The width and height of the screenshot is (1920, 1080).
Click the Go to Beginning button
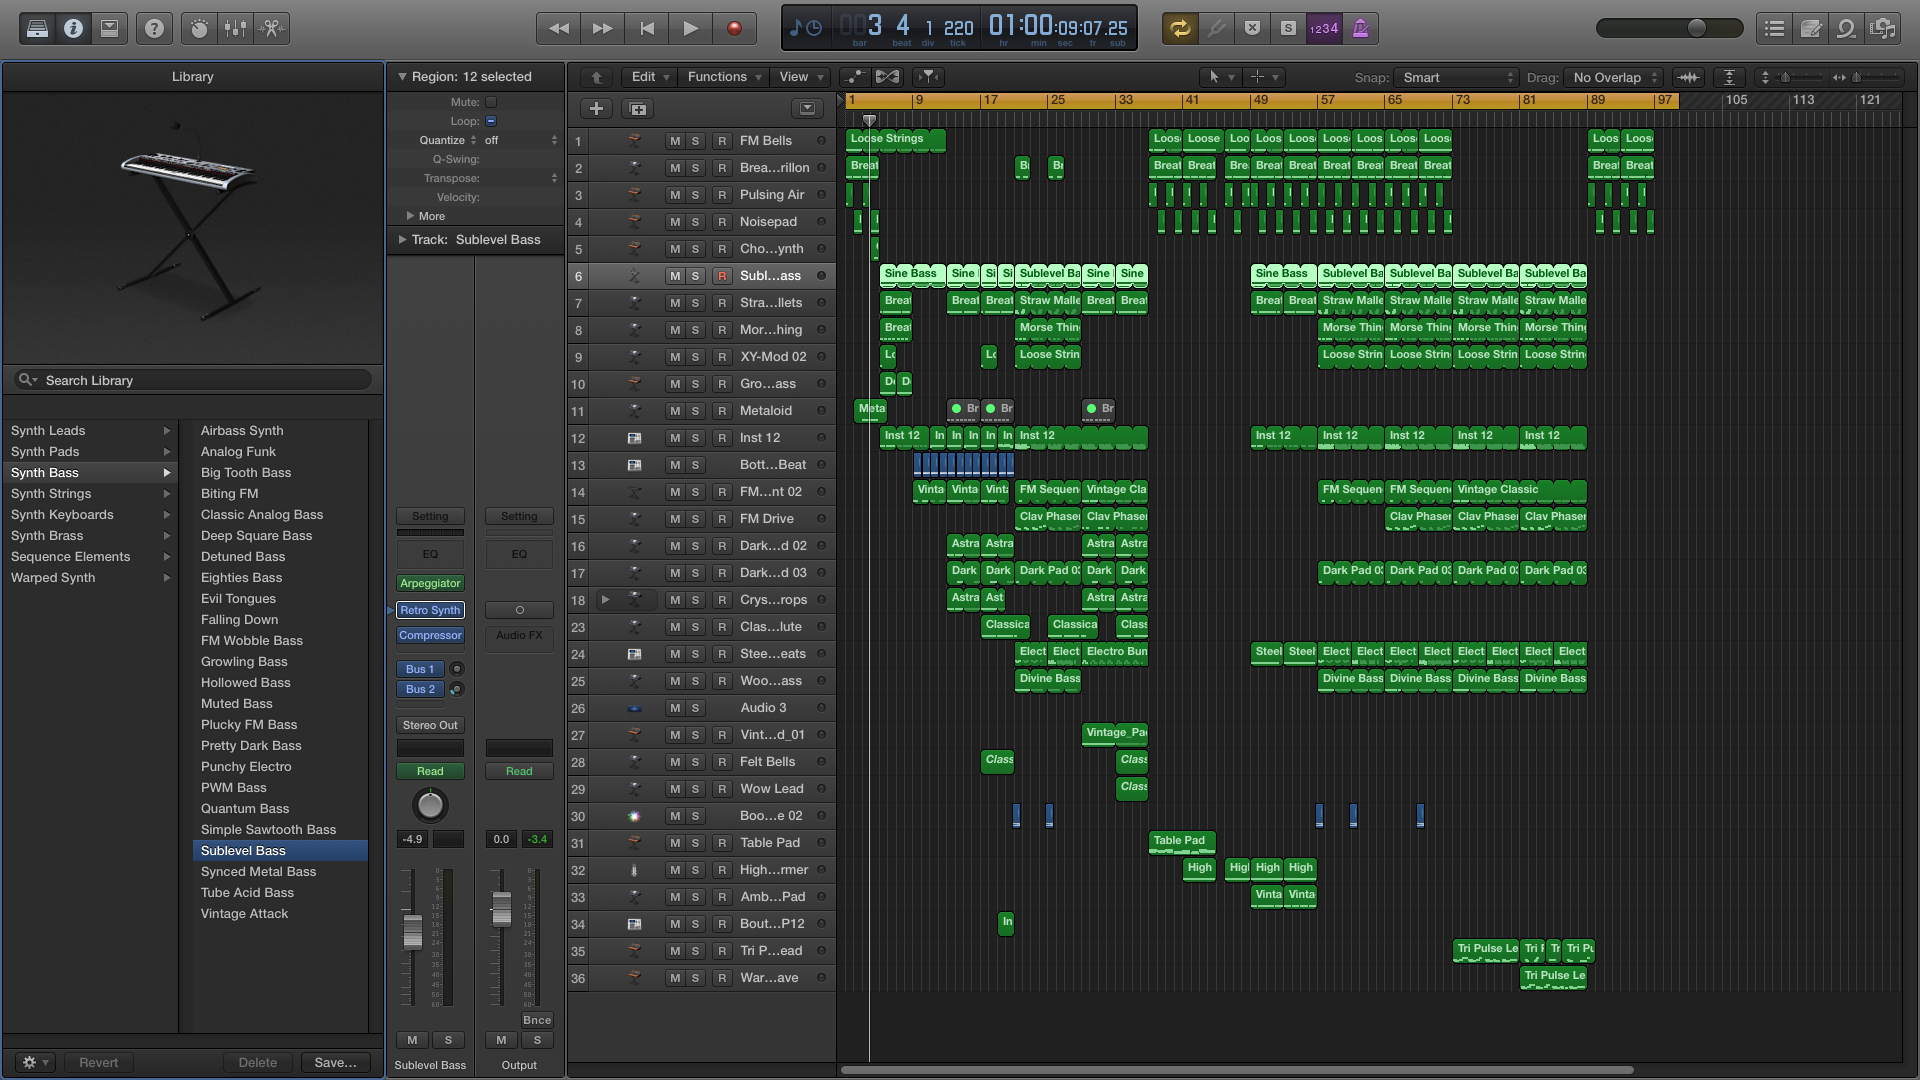click(x=647, y=28)
